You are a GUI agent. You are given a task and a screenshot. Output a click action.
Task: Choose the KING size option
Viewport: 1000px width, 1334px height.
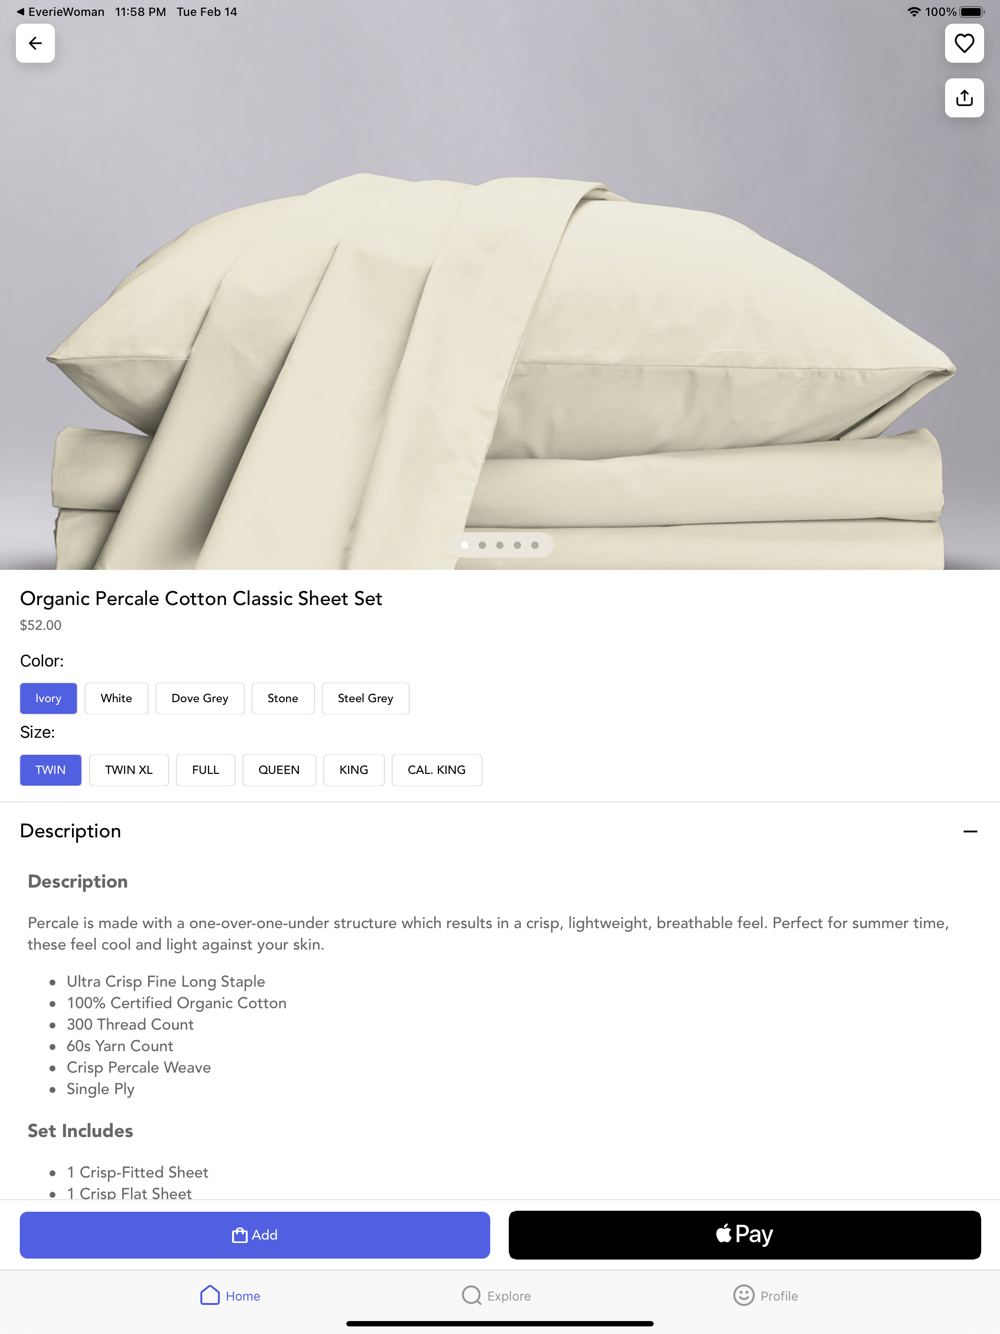coord(354,770)
